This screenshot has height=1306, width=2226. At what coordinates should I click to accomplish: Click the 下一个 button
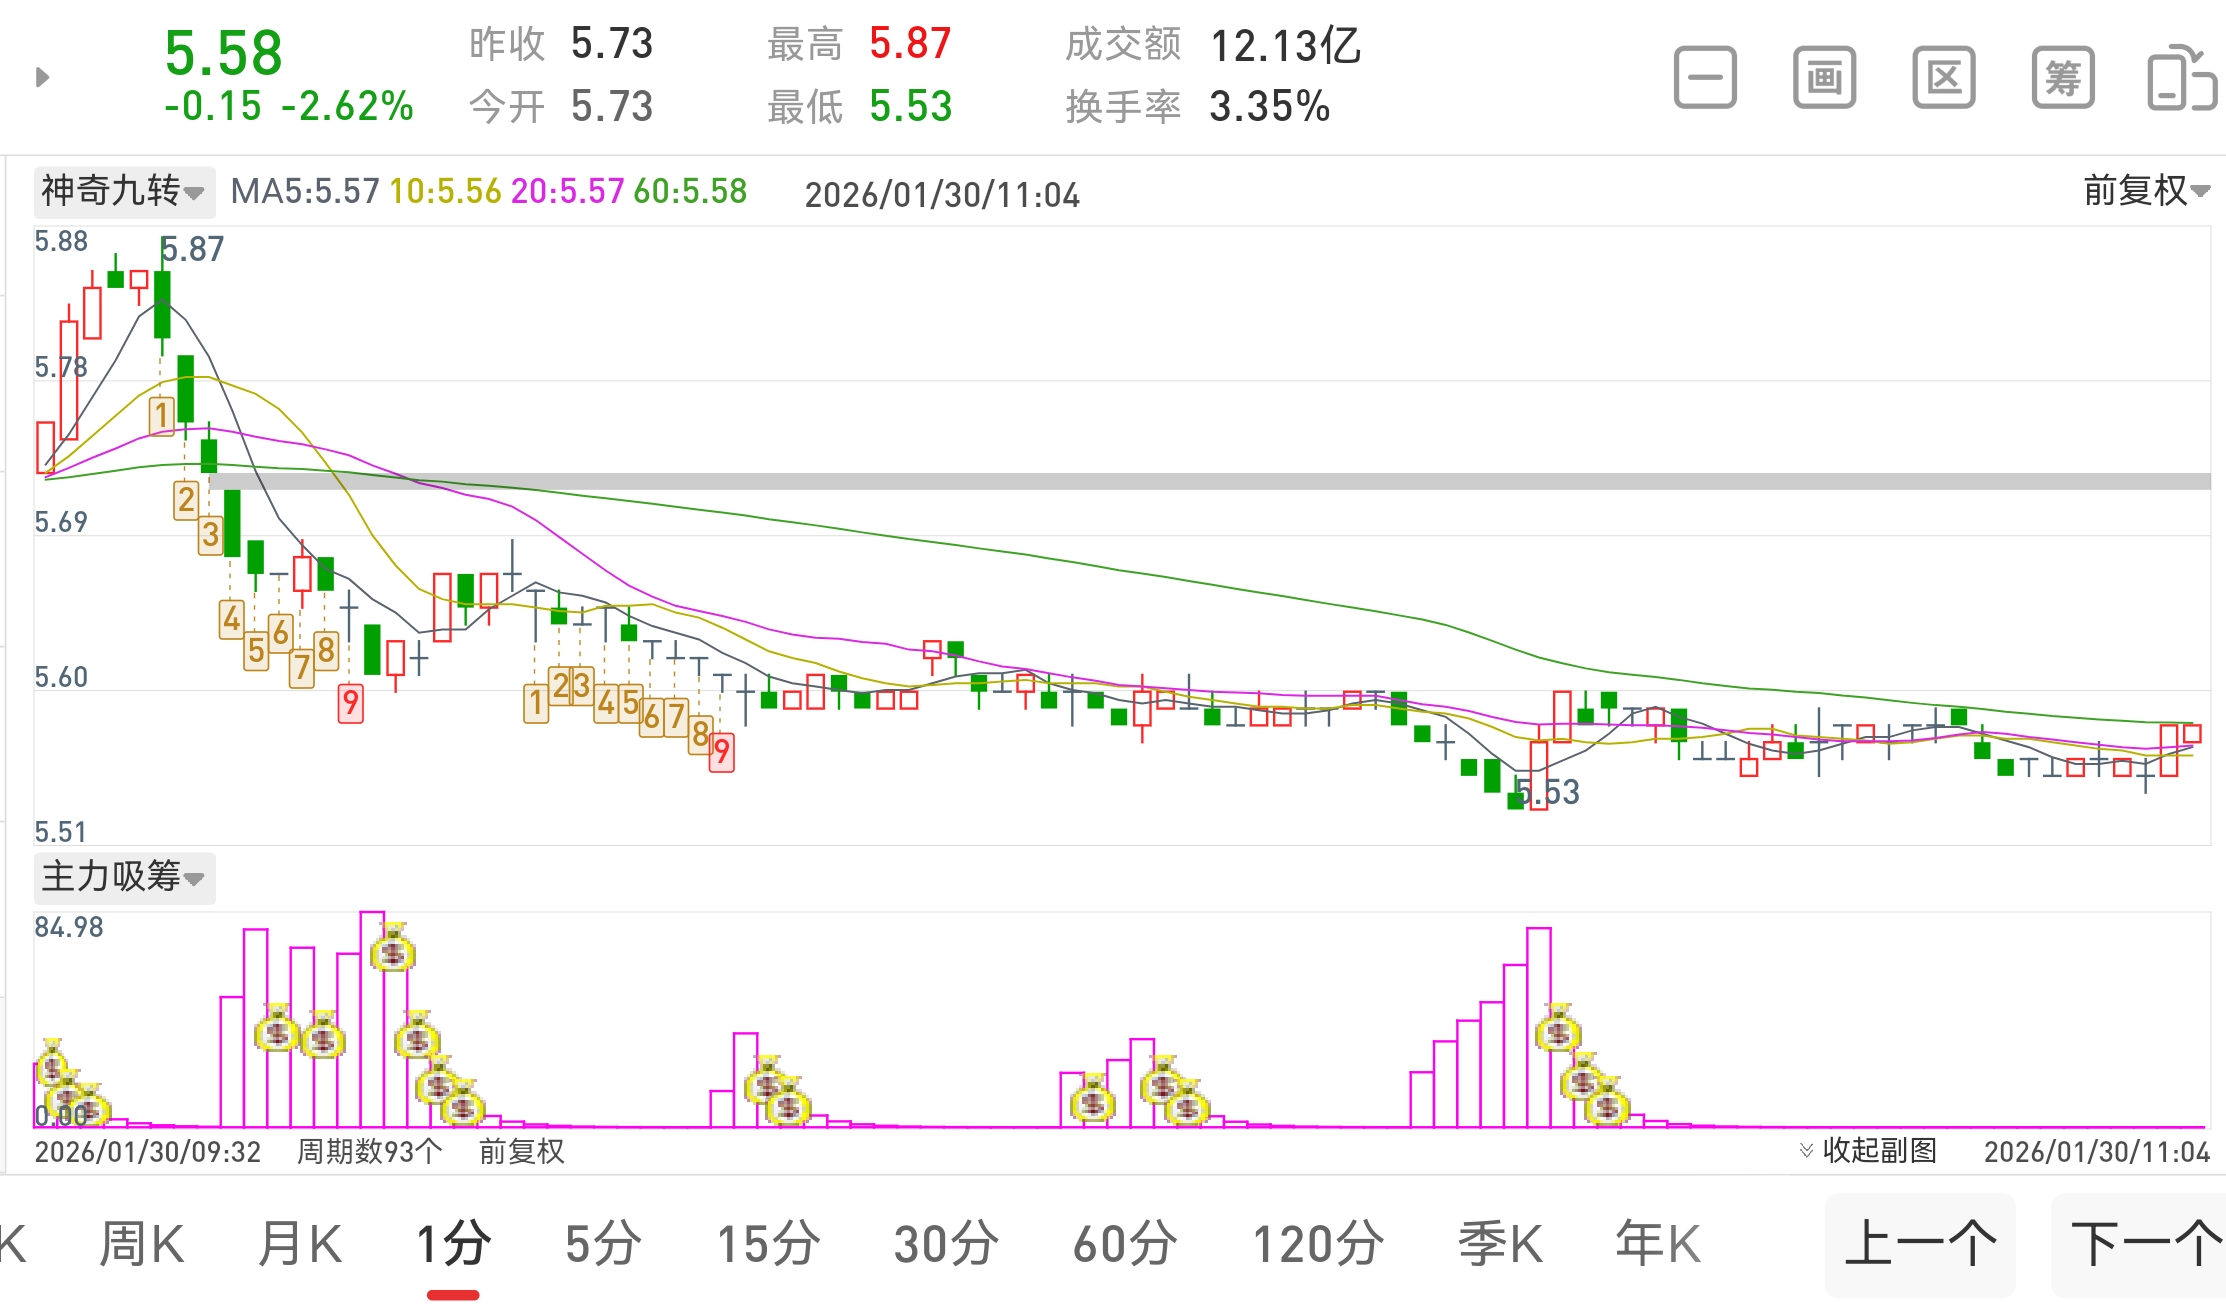pos(2140,1244)
